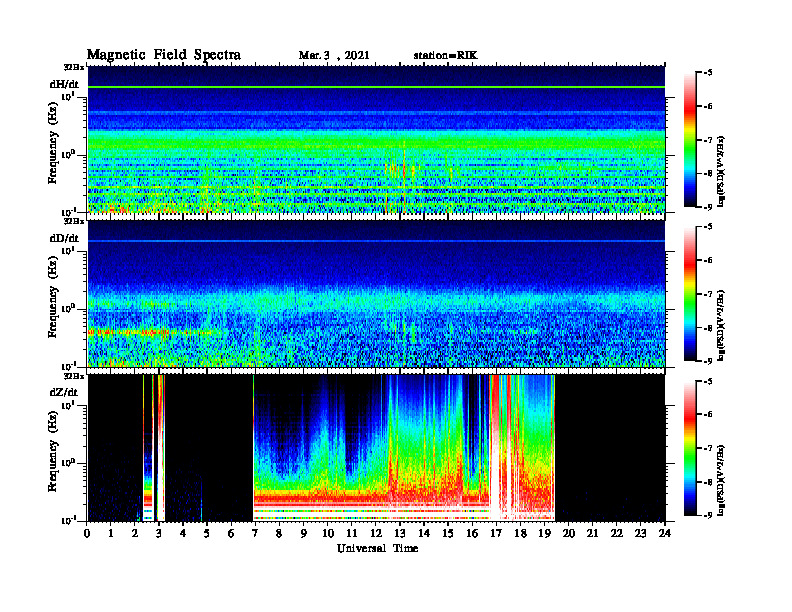Click the "-9" tick on dH/dt colorbar
The image size is (792, 612).
coord(706,207)
